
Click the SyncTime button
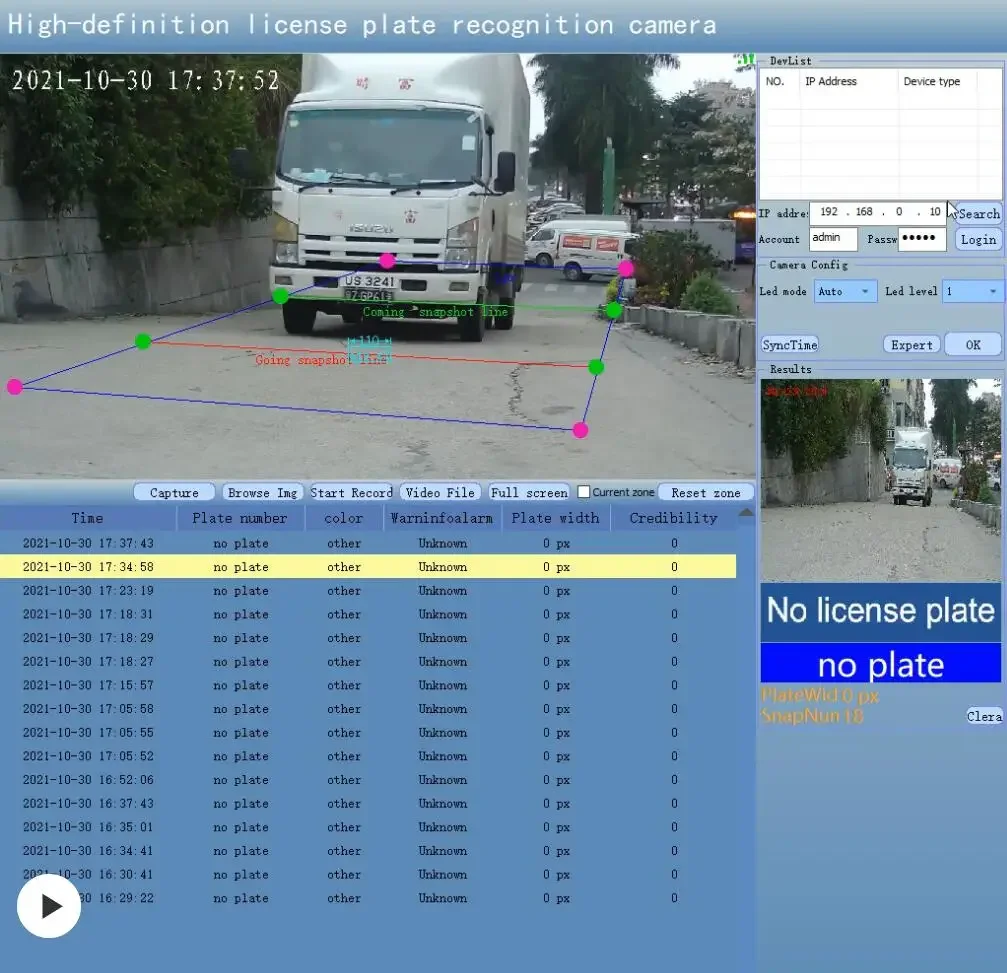click(x=789, y=345)
